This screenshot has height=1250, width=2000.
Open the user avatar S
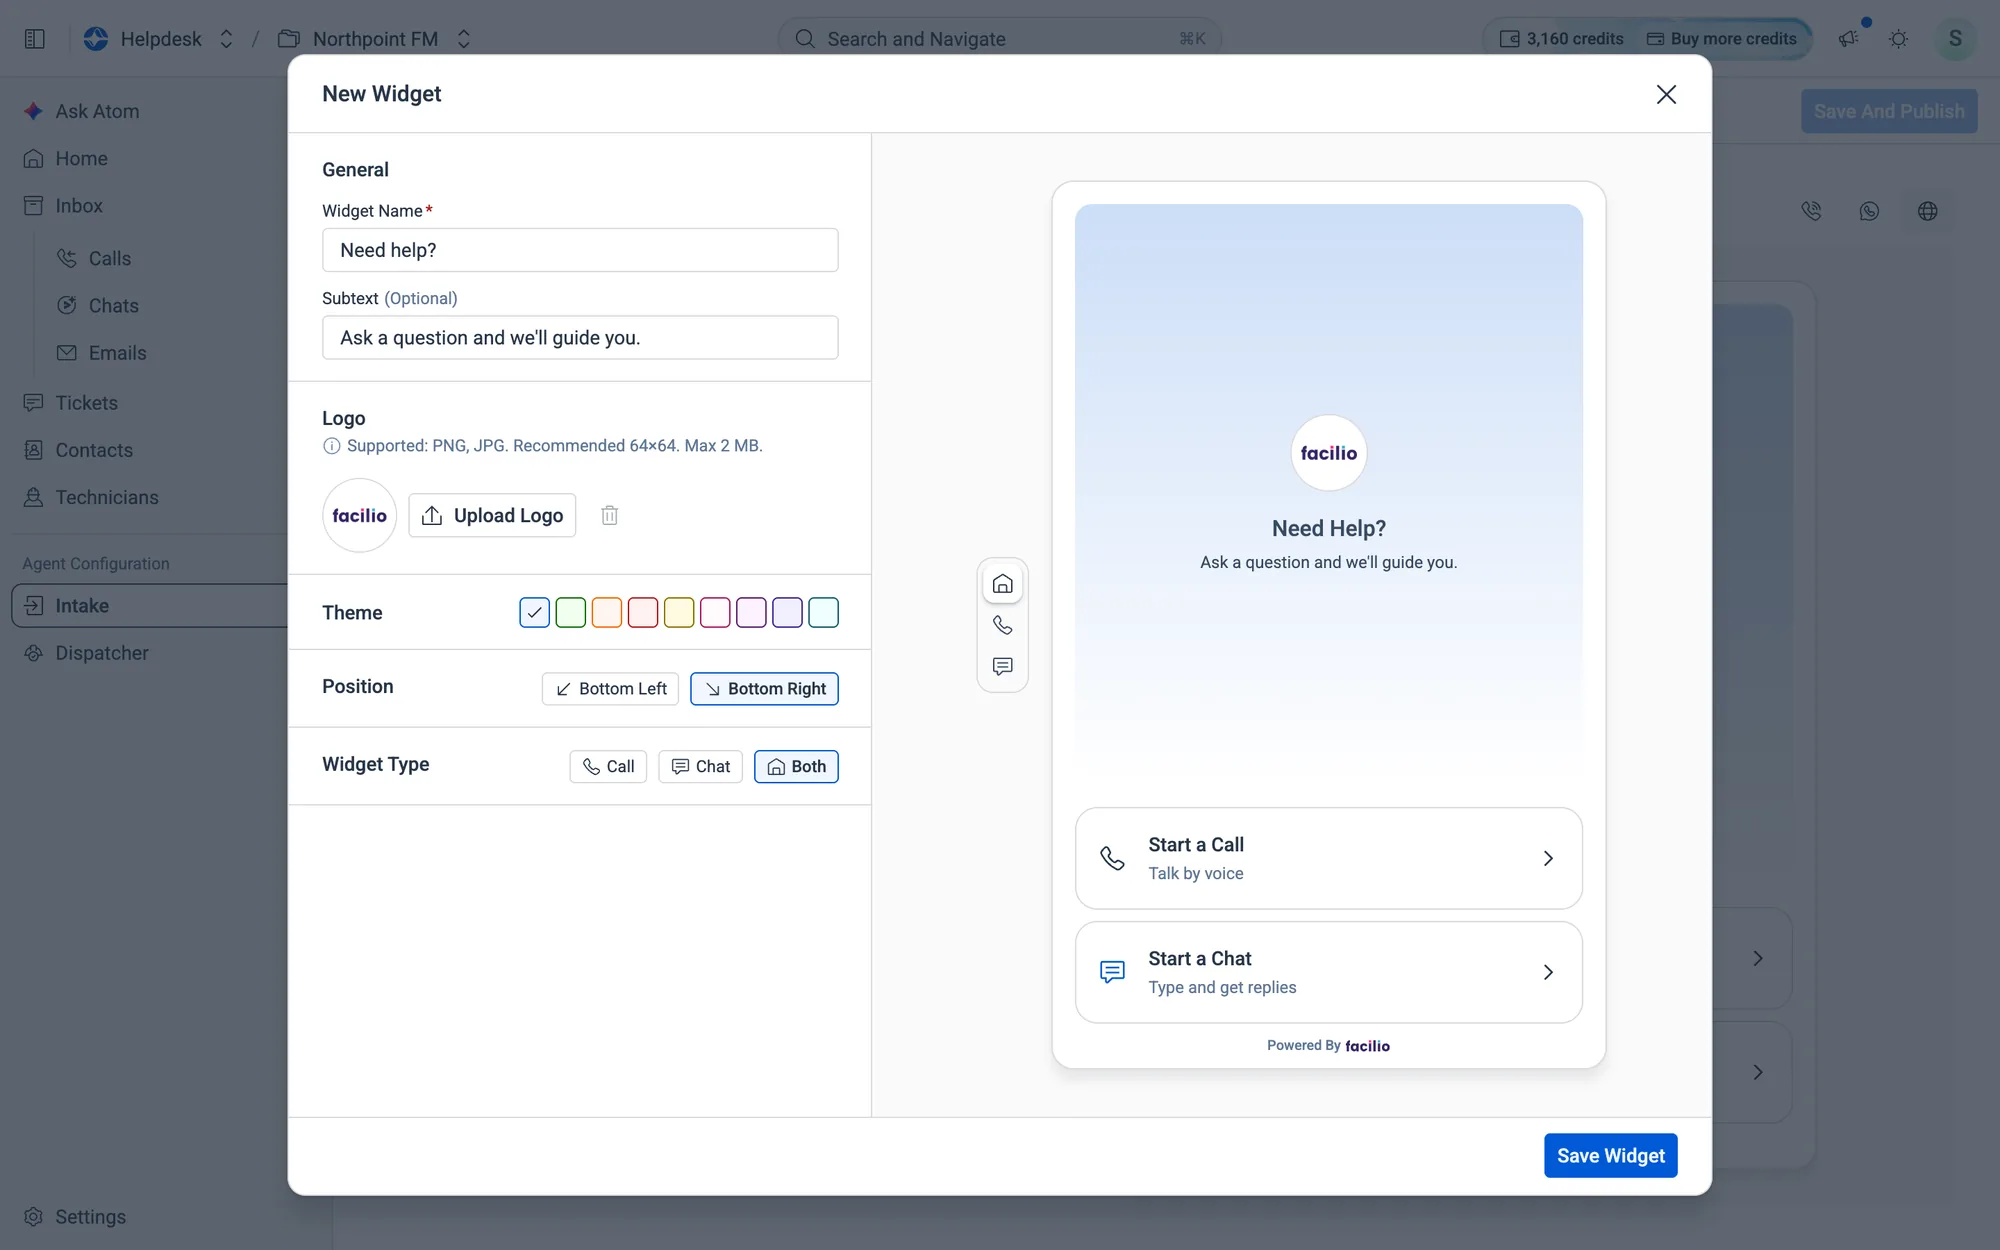(x=1955, y=39)
